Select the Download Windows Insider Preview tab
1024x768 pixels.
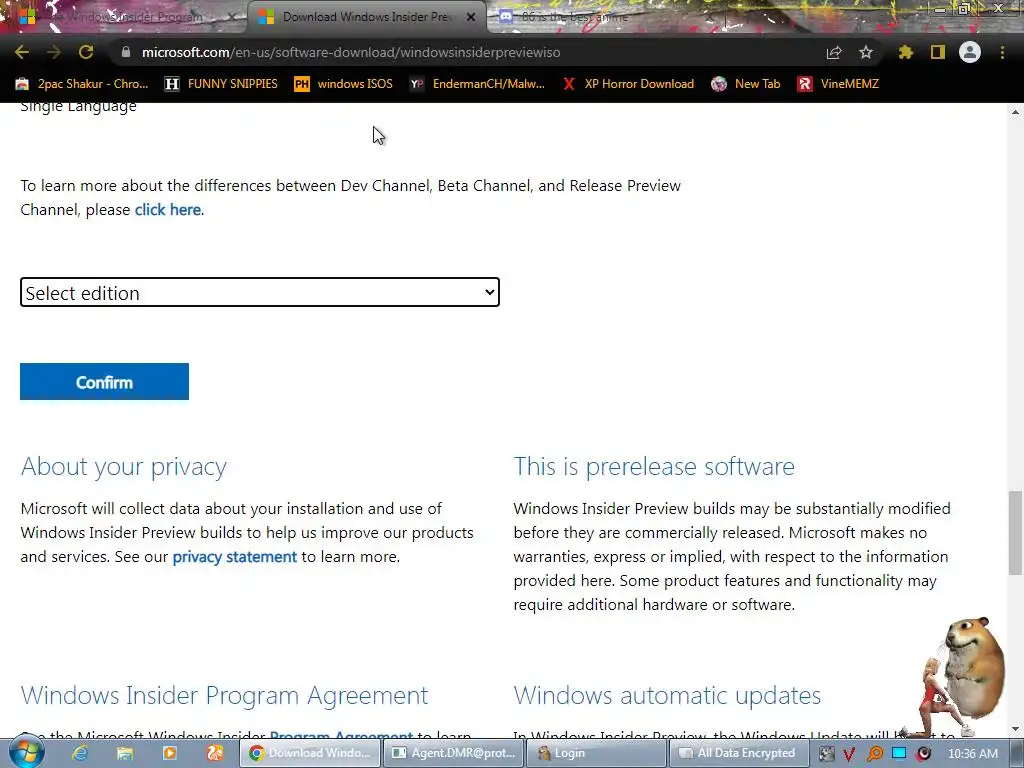(x=368, y=17)
